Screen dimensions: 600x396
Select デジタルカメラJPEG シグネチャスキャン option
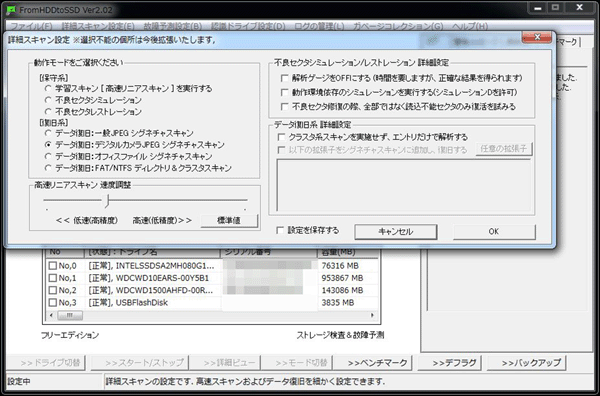48,145
